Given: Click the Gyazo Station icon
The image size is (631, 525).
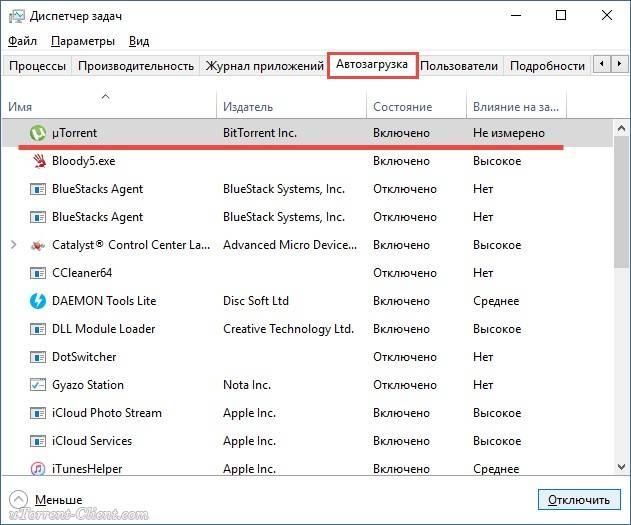Looking at the screenshot, I should [38, 385].
